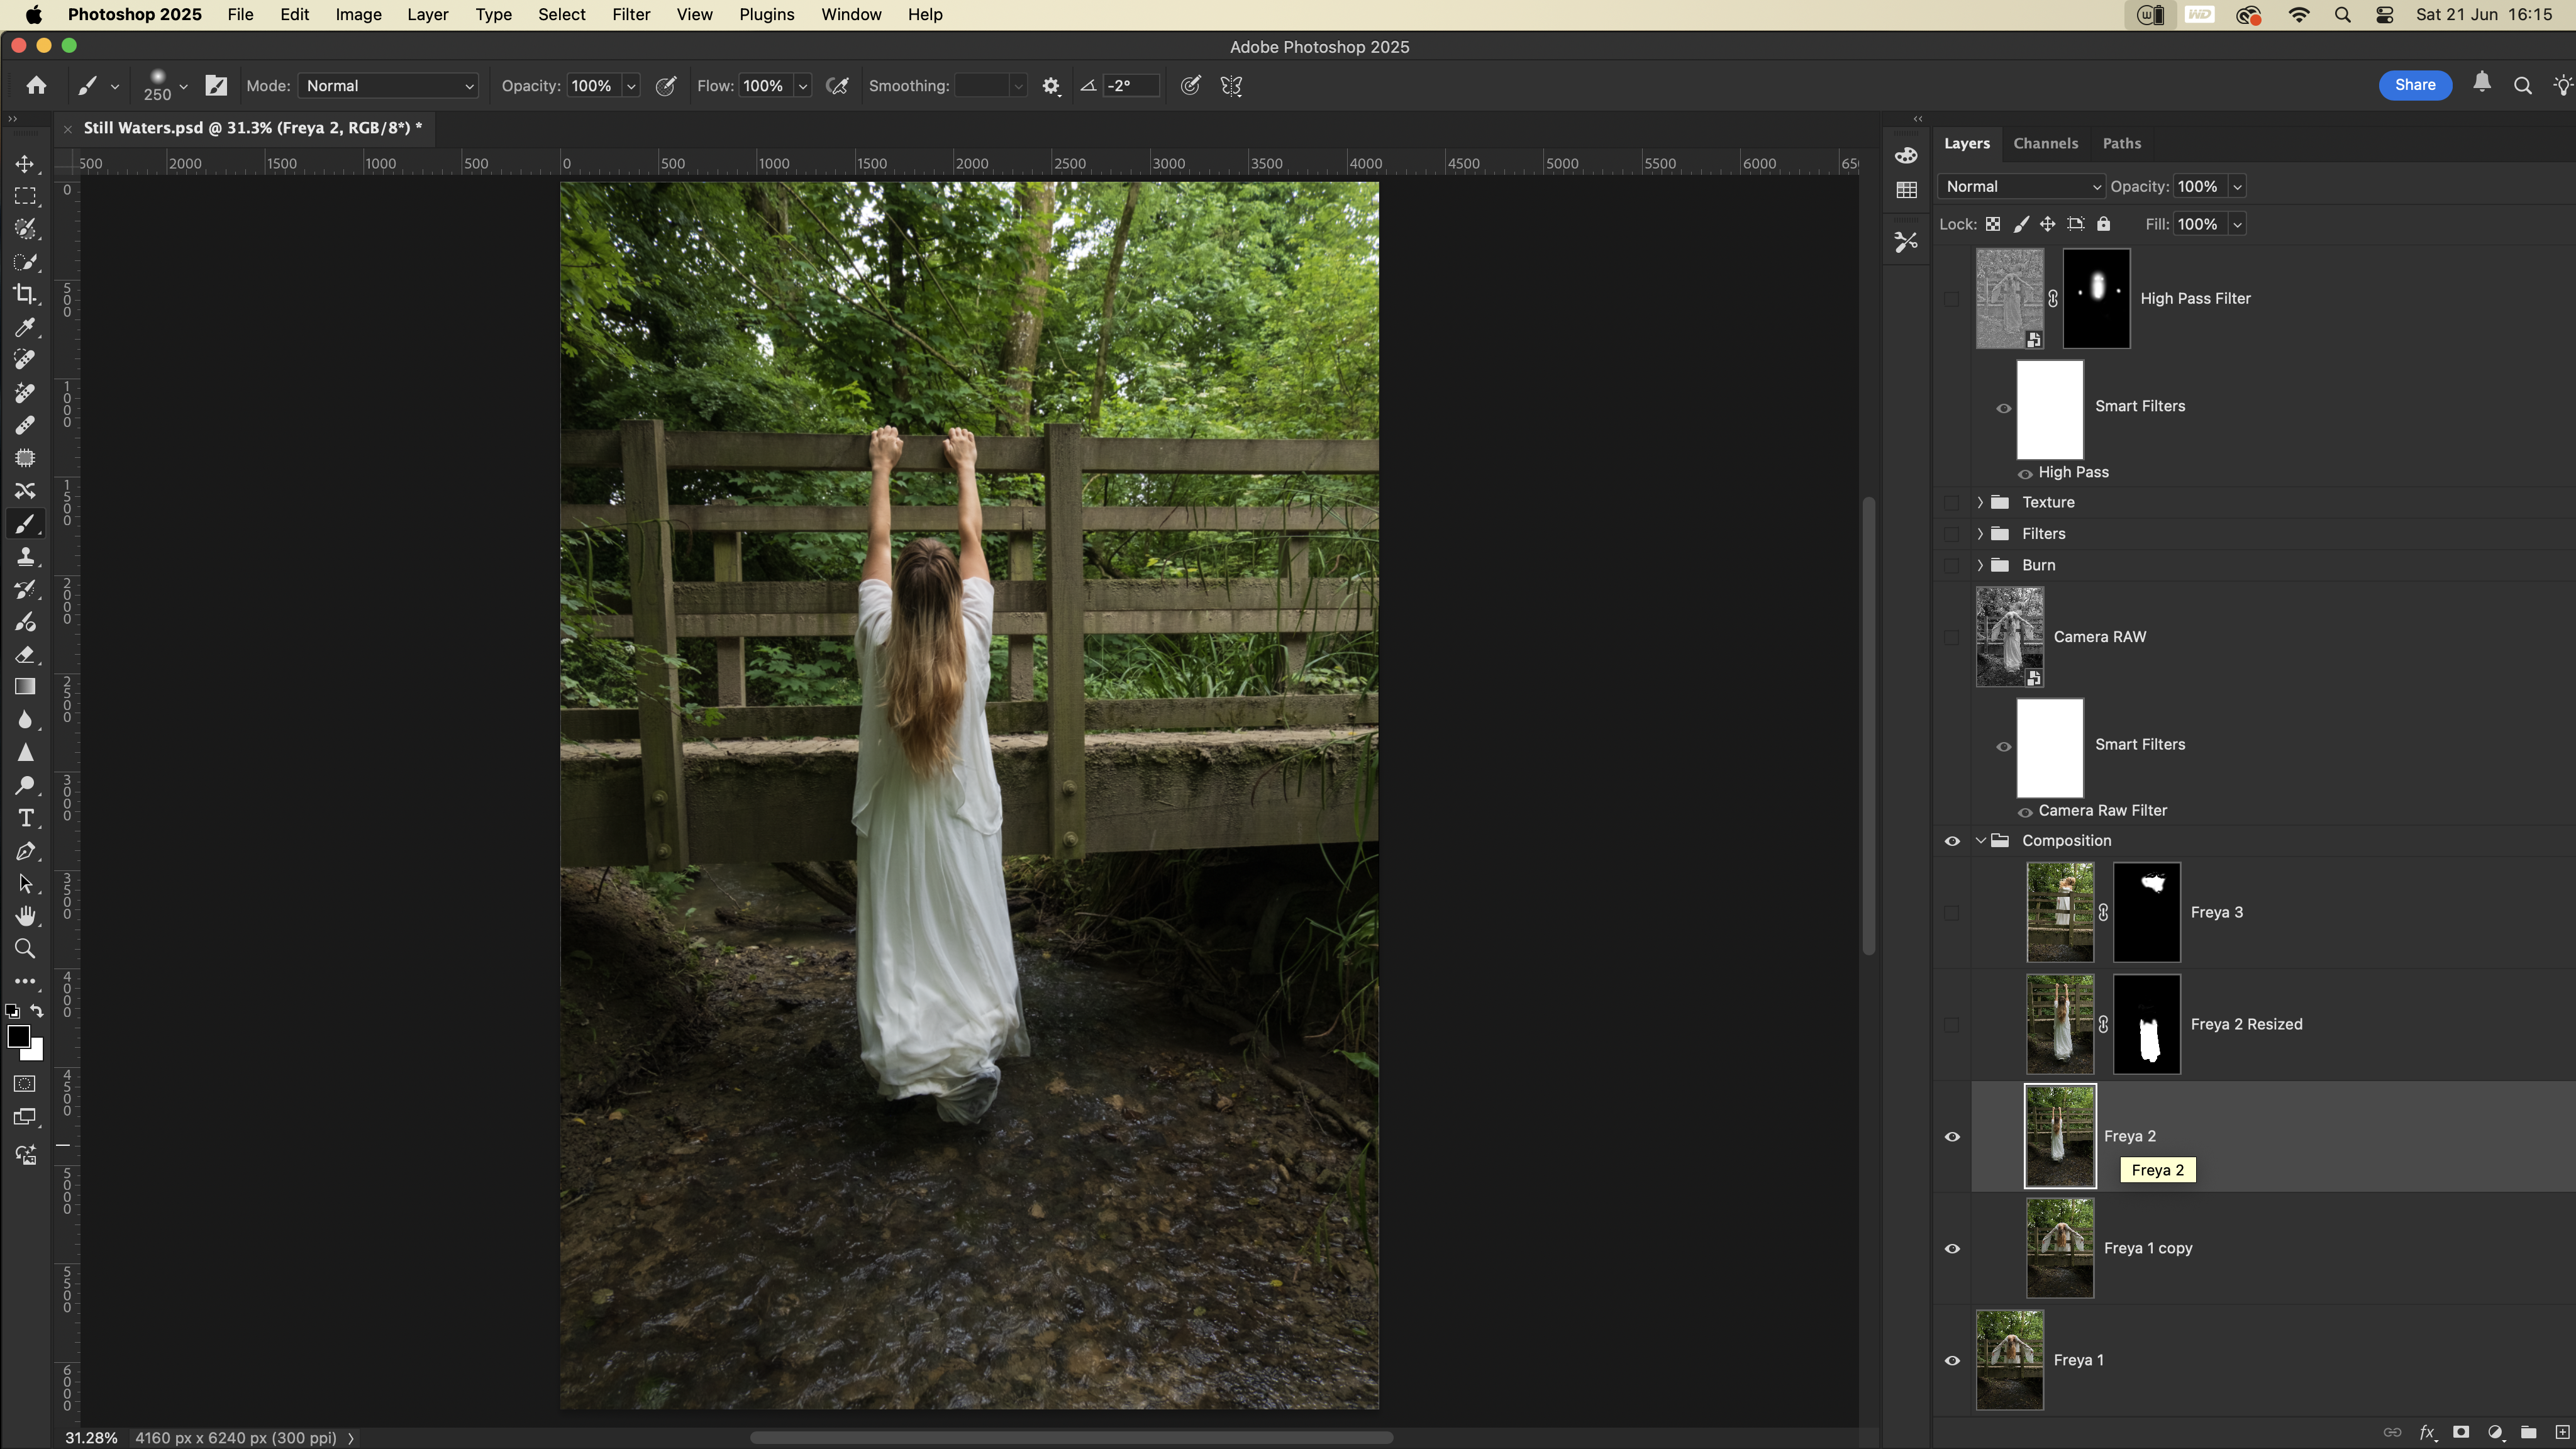Open the notifications bell
2576x1449 pixels.
(2481, 83)
